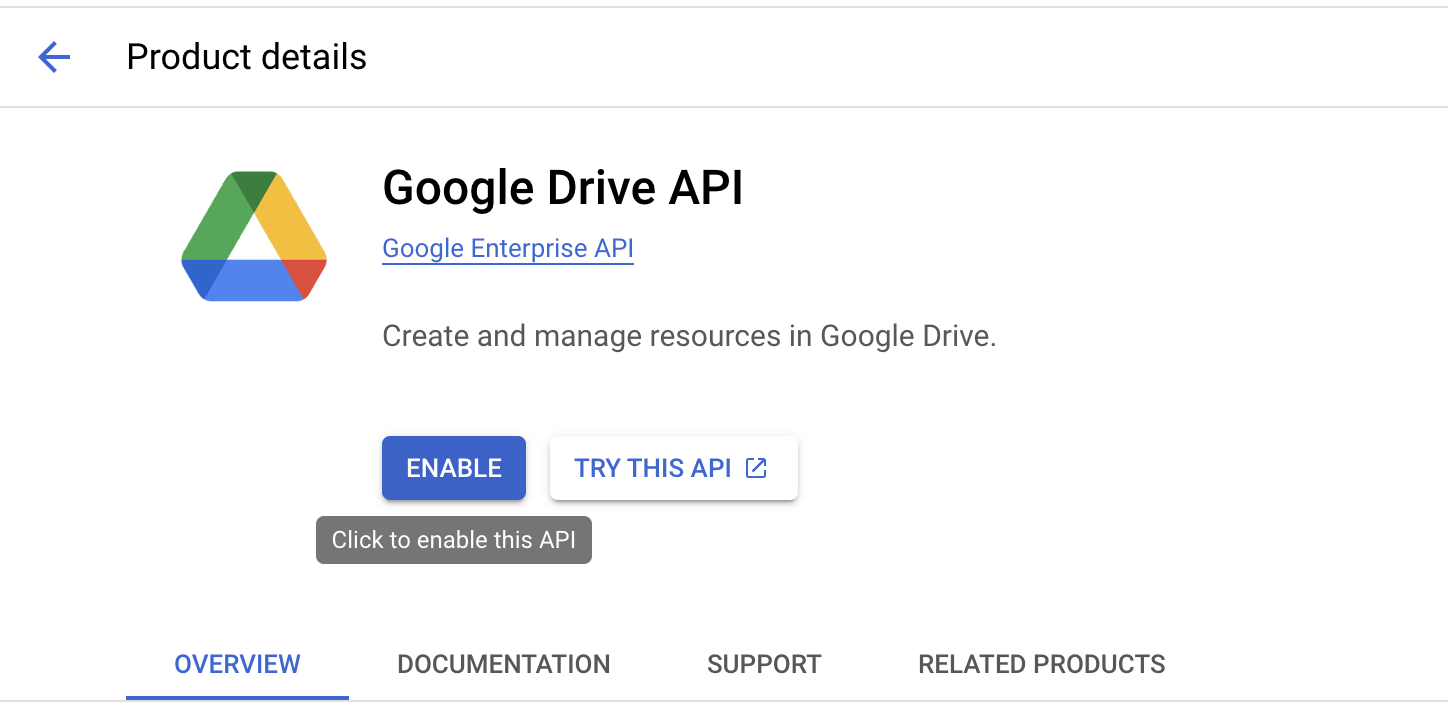Open the DOCUMENTATION tab
This screenshot has width=1448, height=702.
click(504, 664)
